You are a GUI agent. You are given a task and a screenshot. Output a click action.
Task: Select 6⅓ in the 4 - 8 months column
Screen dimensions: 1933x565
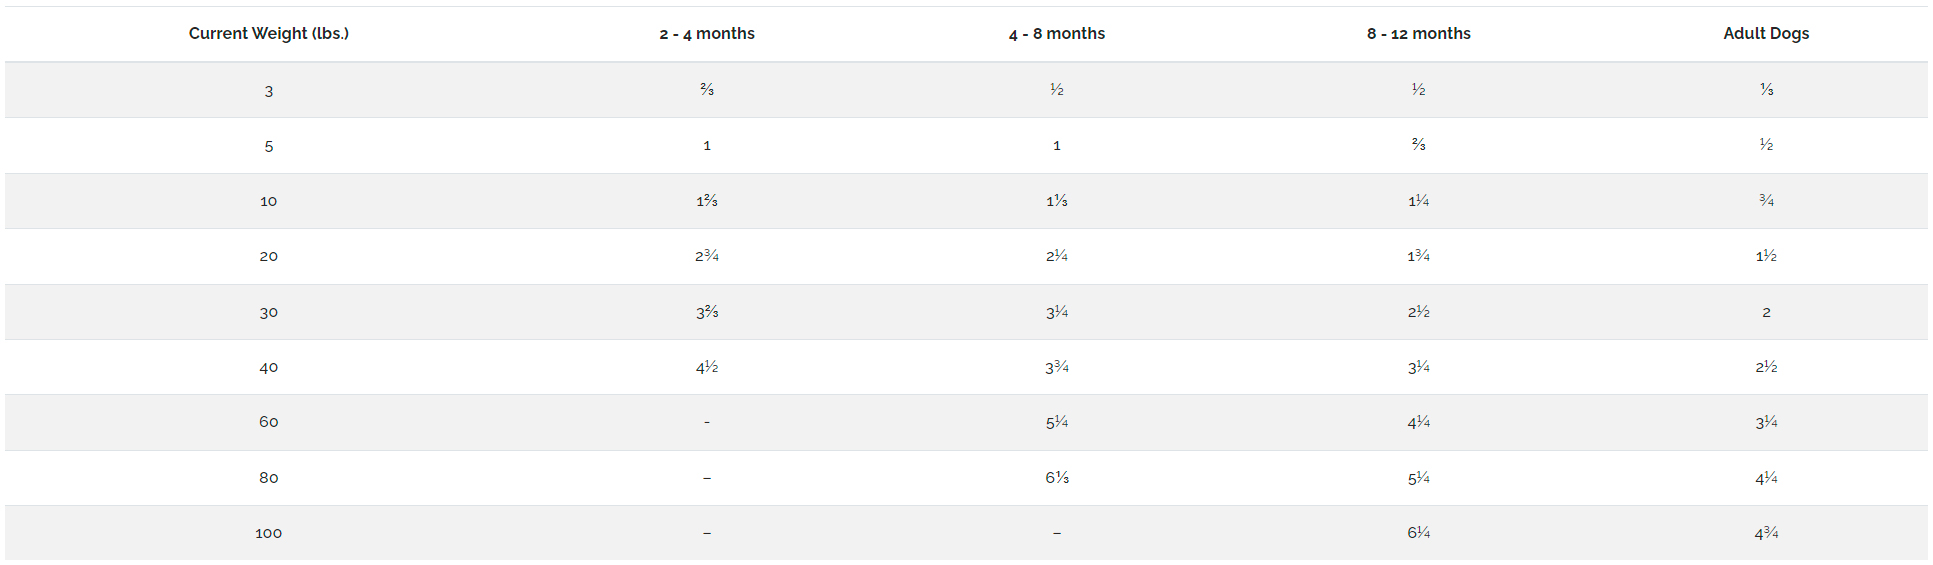[1057, 478]
